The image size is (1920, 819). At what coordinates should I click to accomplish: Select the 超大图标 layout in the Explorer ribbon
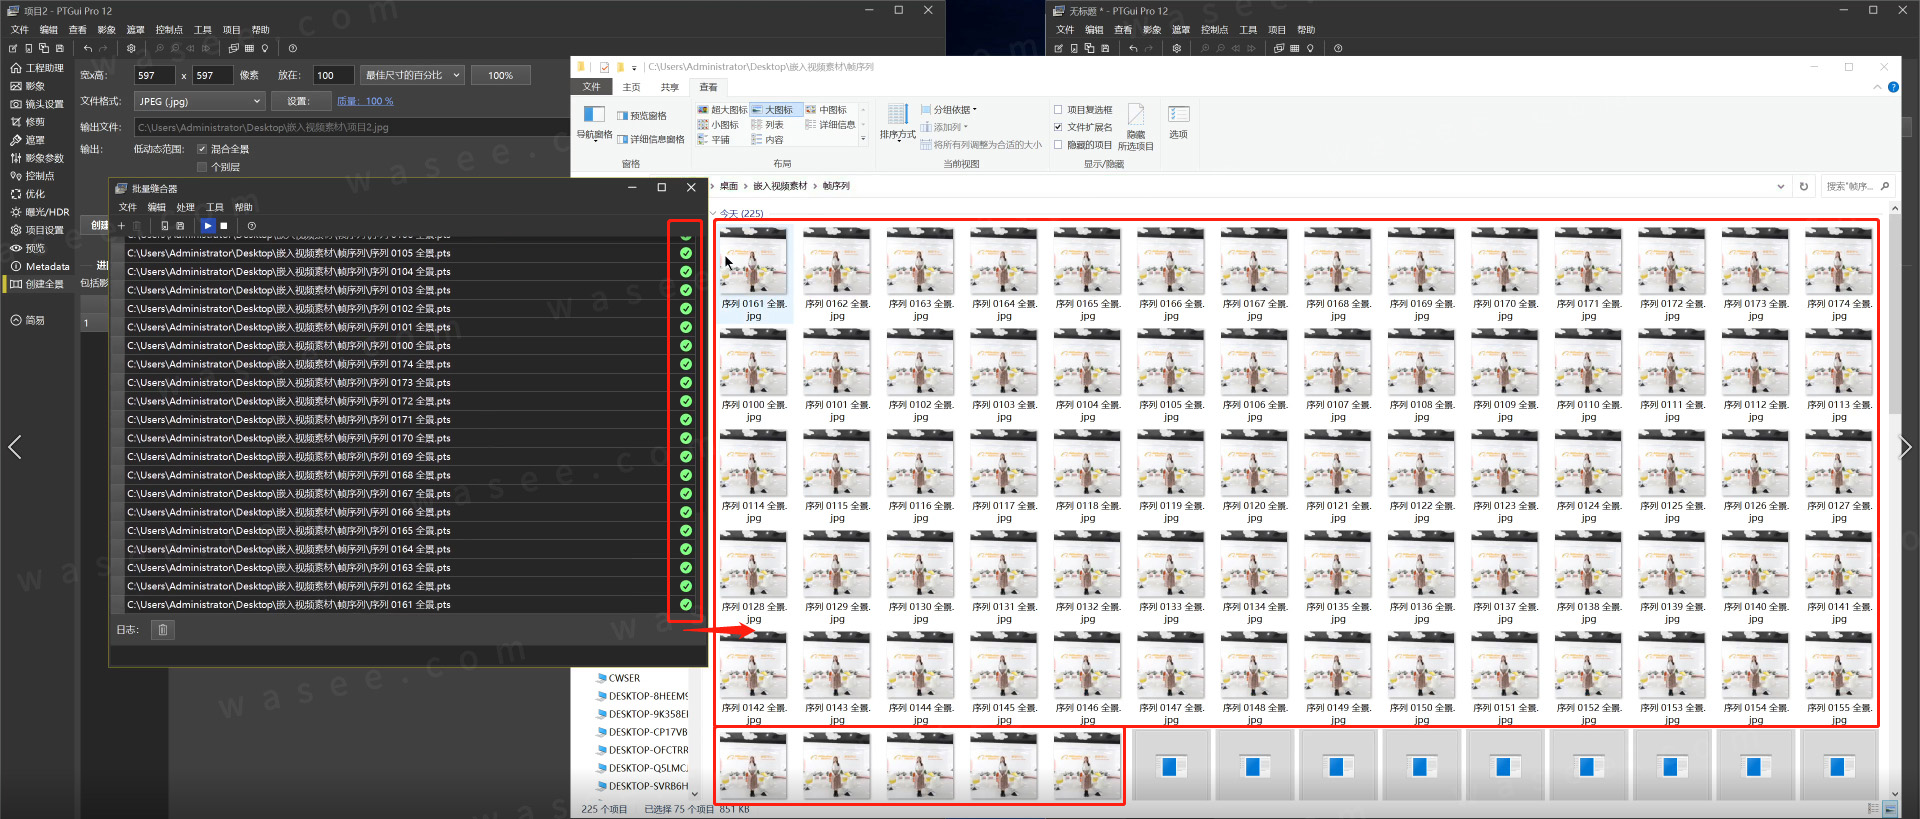tap(723, 110)
